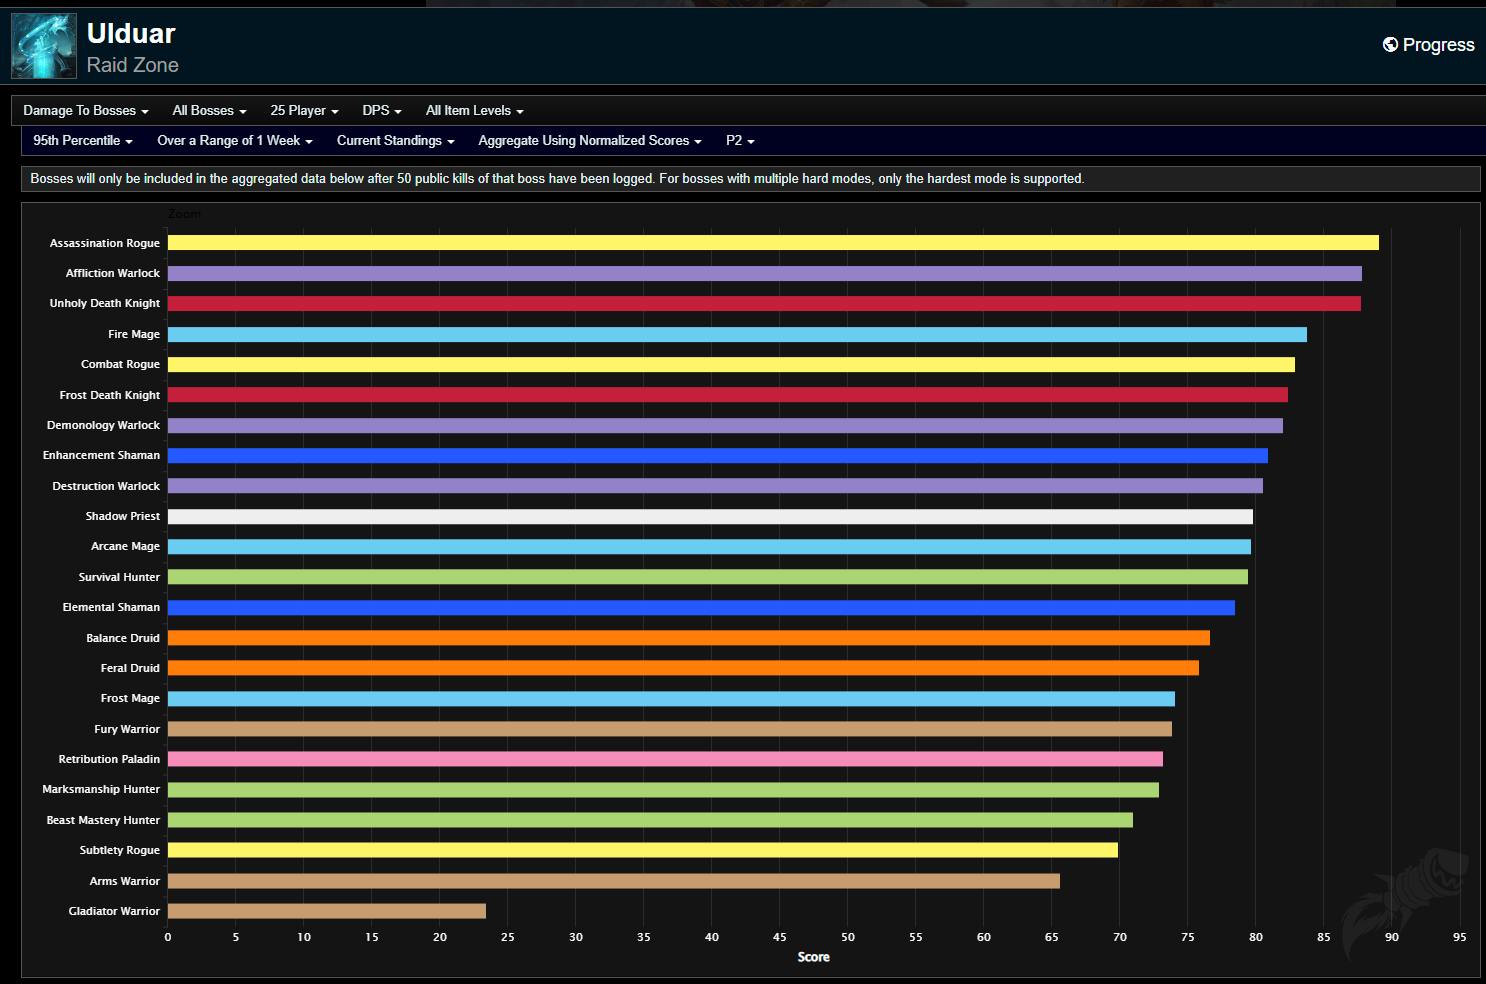Expand the Current Standings dropdown
The height and width of the screenshot is (984, 1486).
coord(395,141)
